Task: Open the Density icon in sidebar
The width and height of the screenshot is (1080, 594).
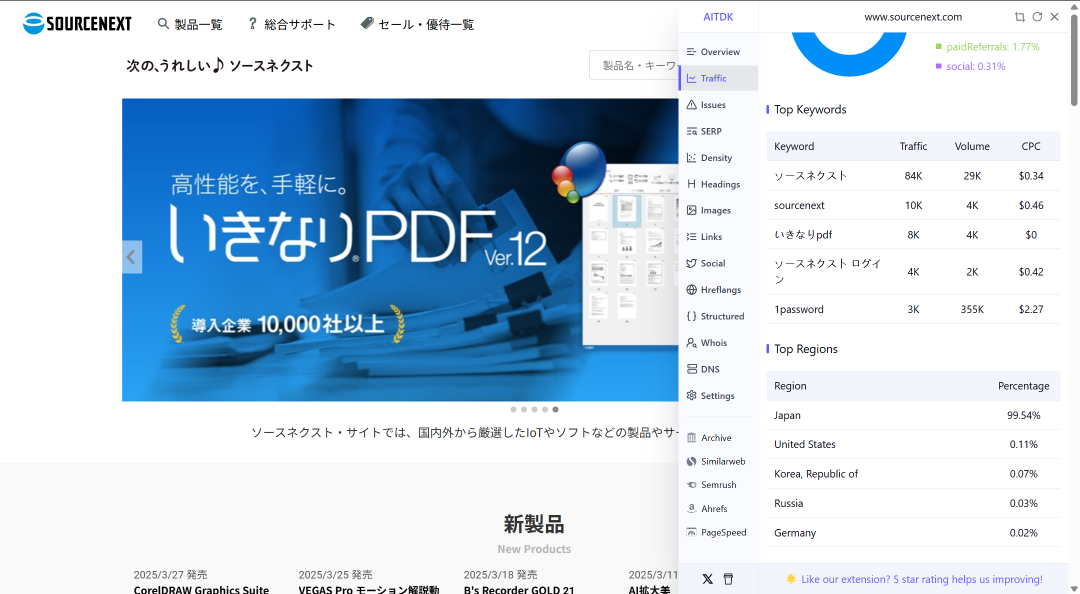Action: click(692, 158)
